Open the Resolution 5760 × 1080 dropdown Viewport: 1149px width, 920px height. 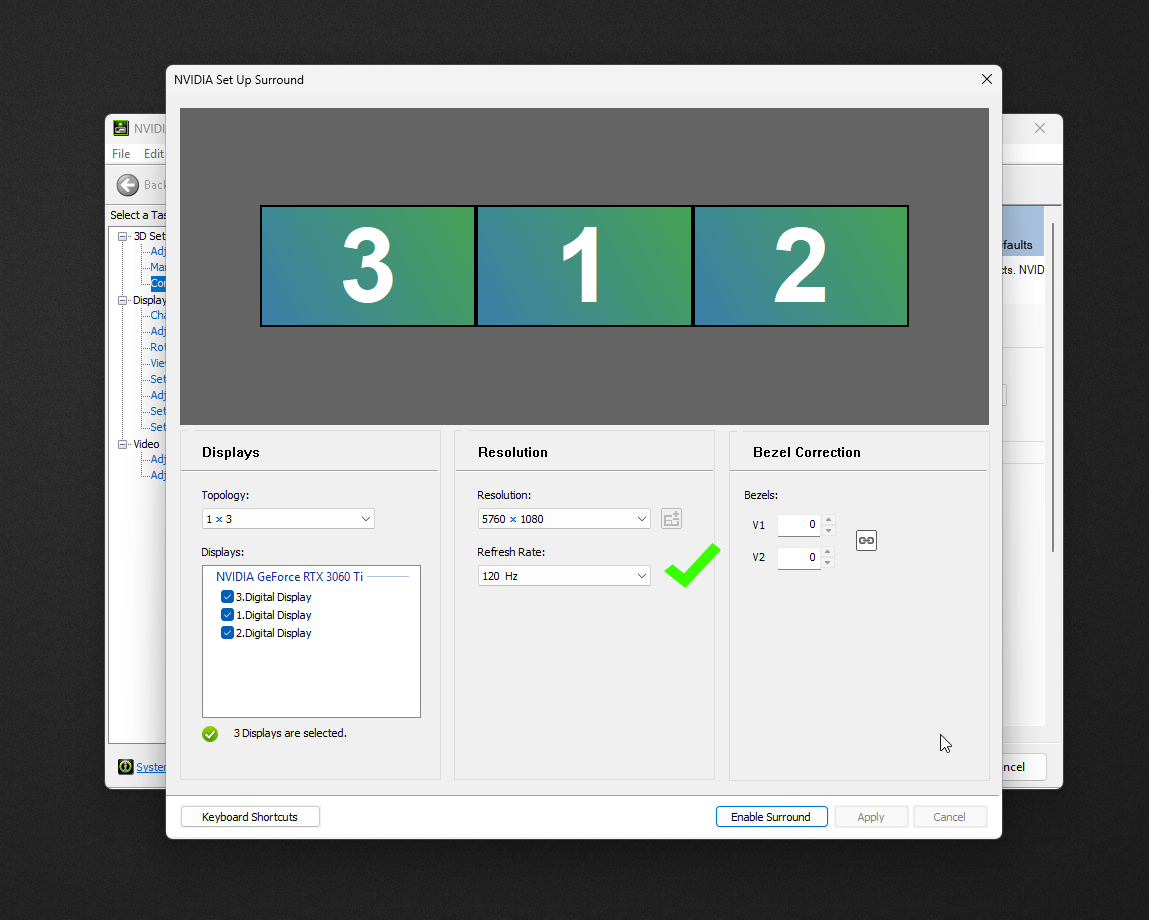(564, 519)
